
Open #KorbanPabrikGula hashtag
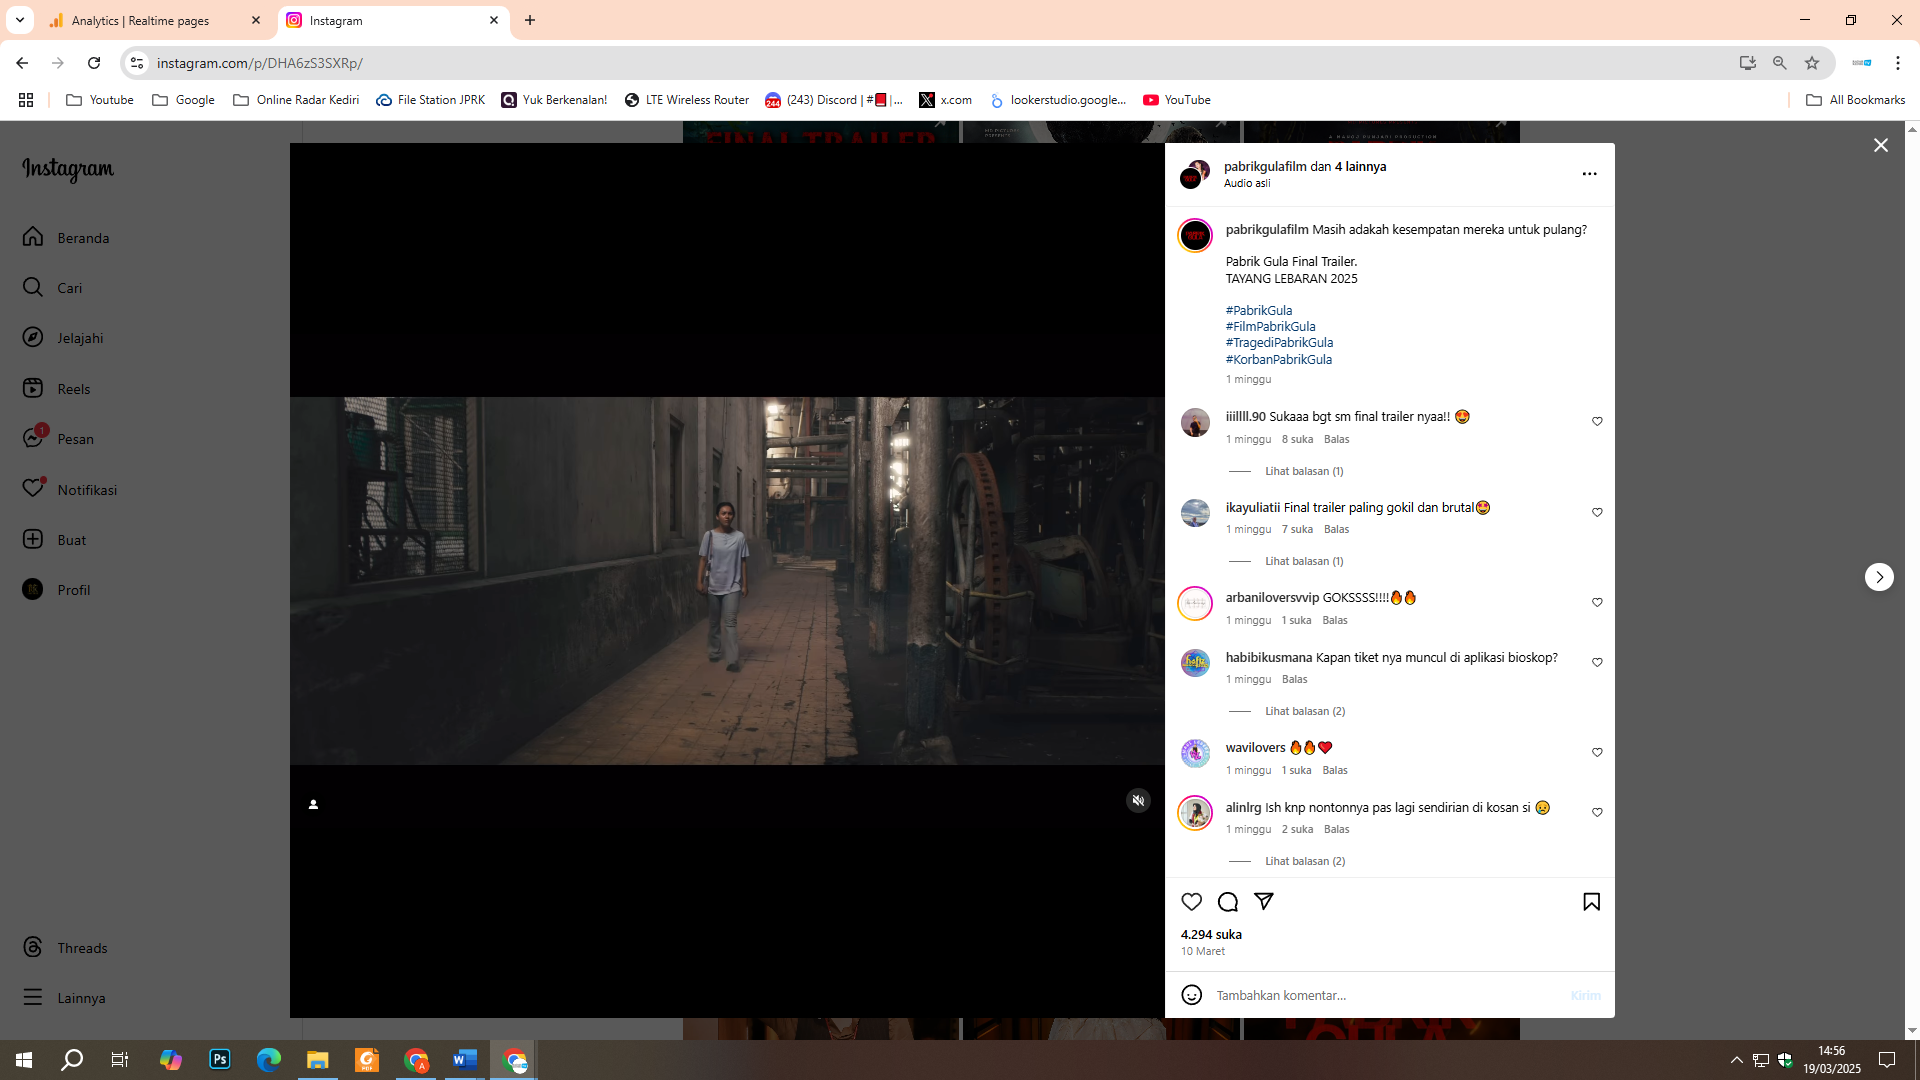click(1279, 359)
